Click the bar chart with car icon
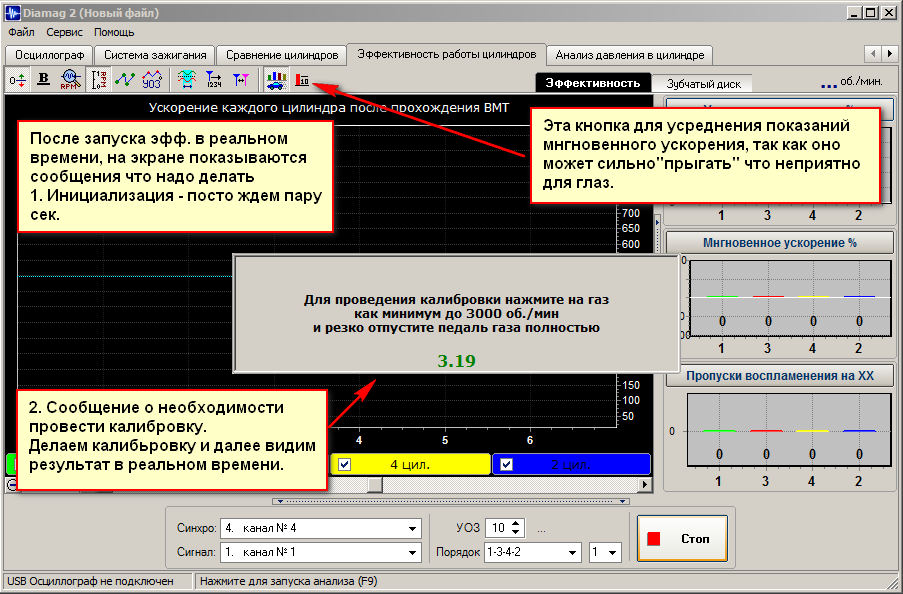903x594 pixels. (276, 80)
